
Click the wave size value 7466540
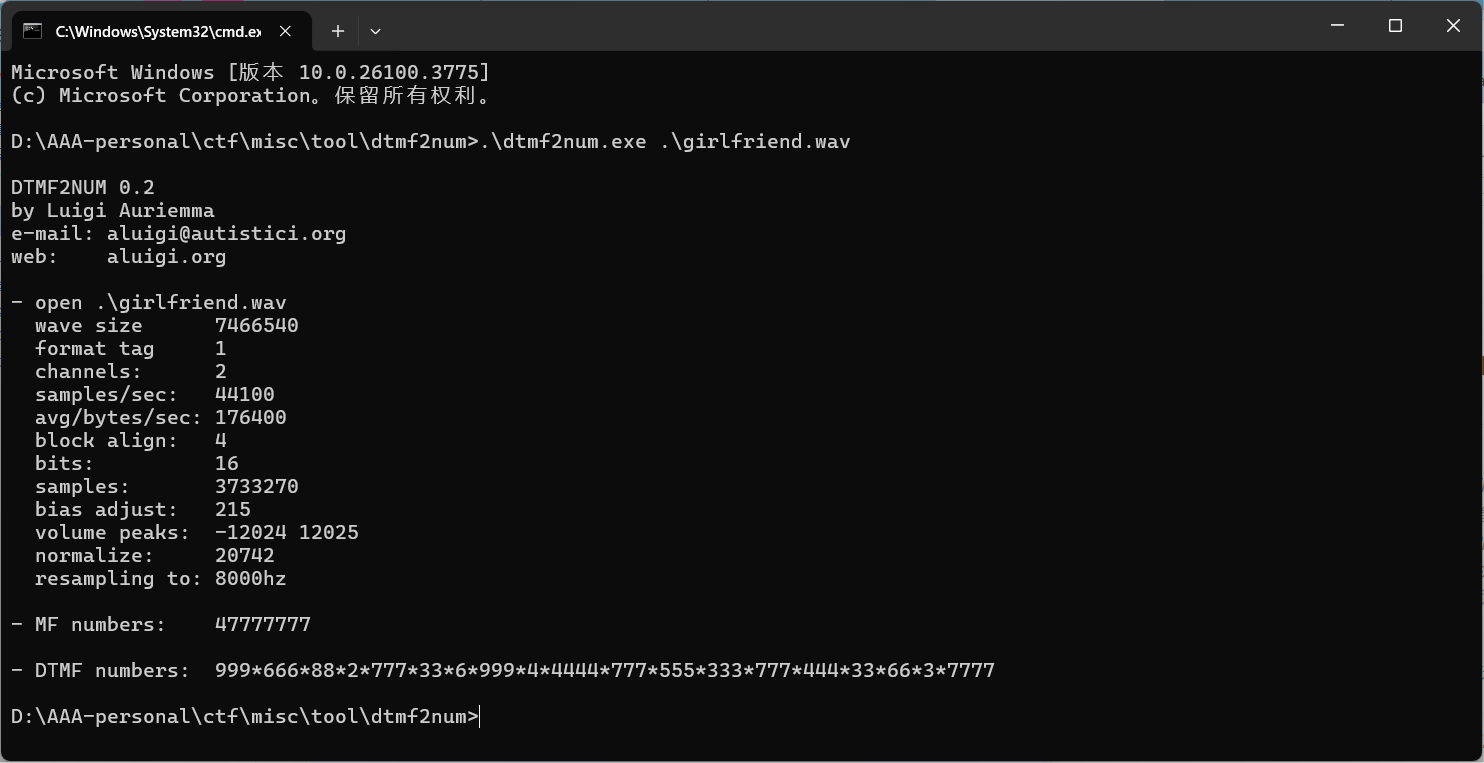coord(257,325)
